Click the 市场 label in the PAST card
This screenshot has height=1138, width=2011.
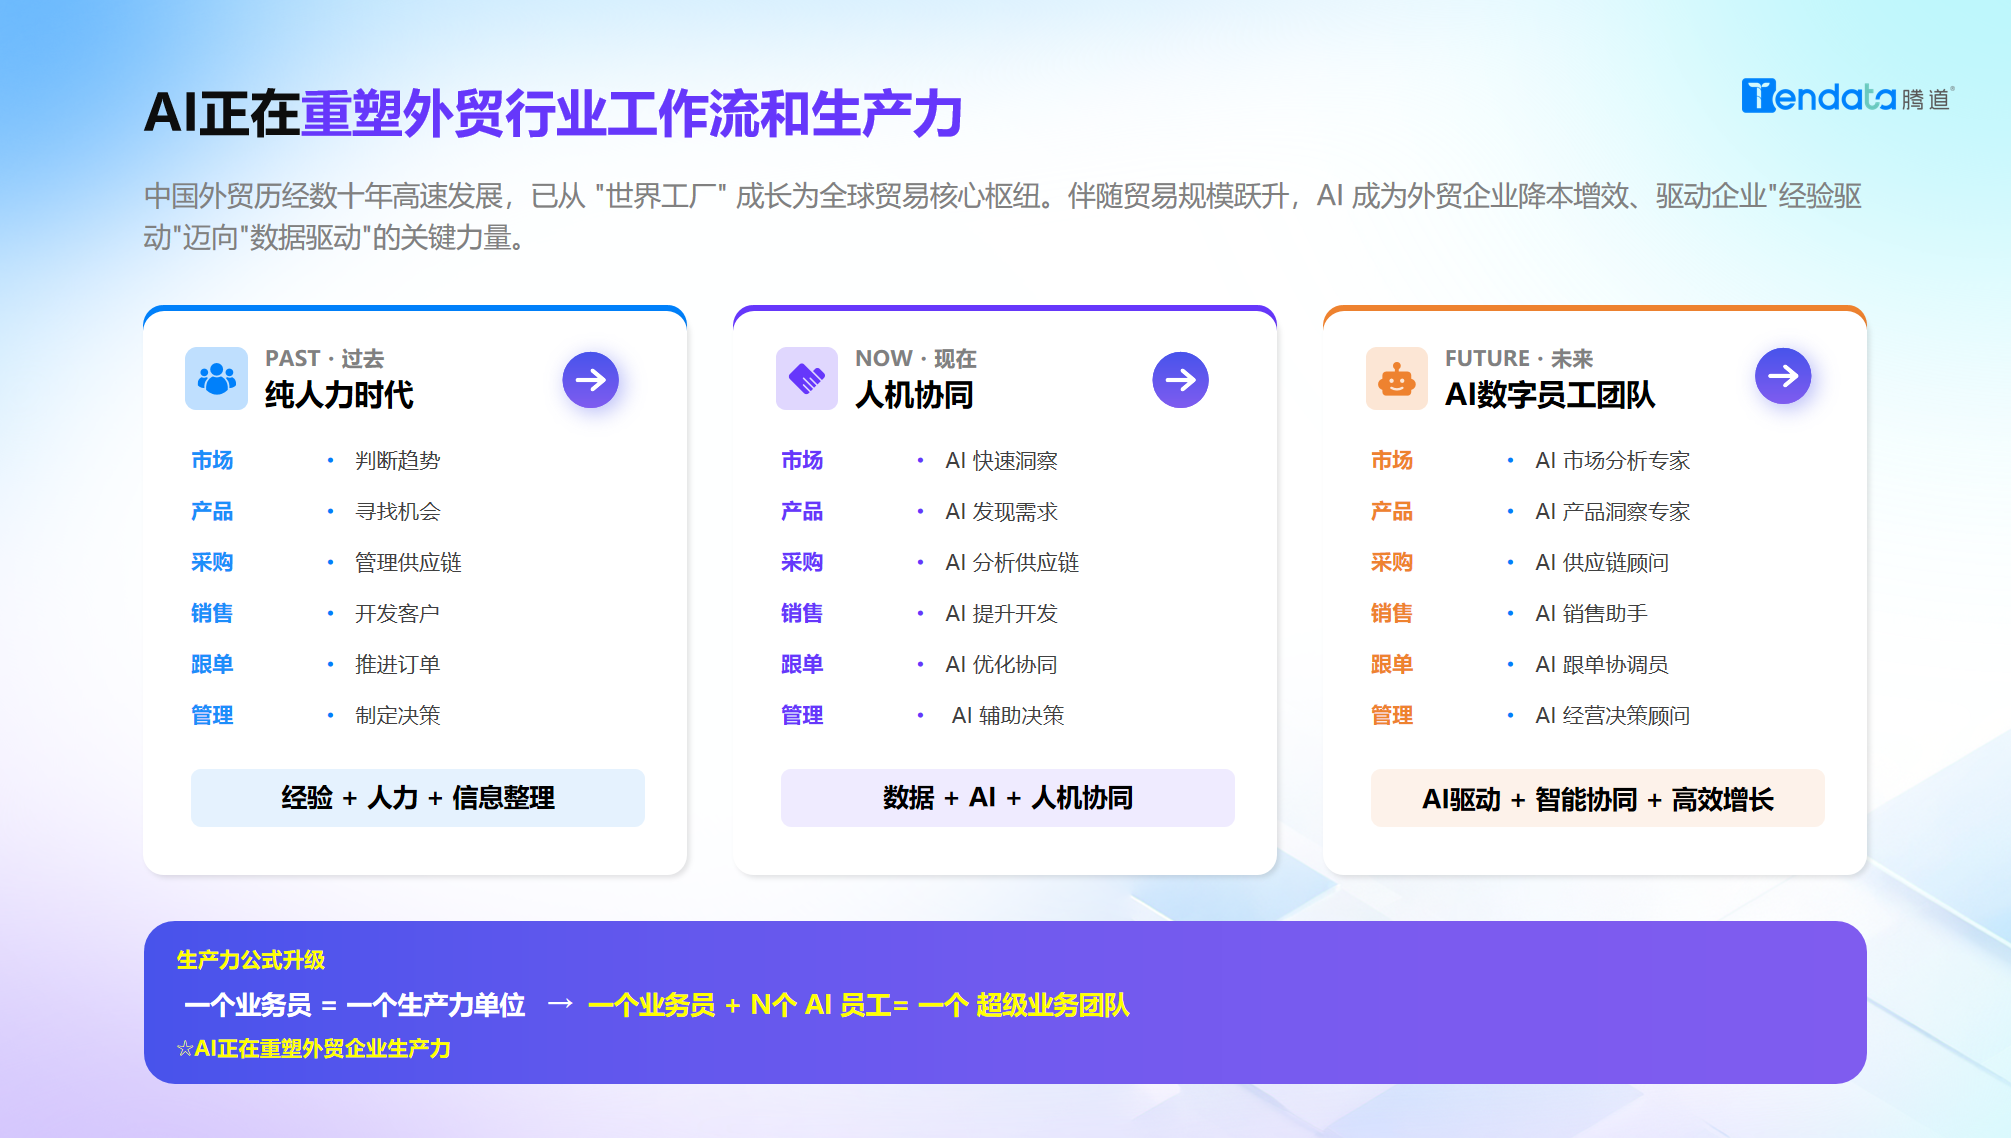(212, 460)
